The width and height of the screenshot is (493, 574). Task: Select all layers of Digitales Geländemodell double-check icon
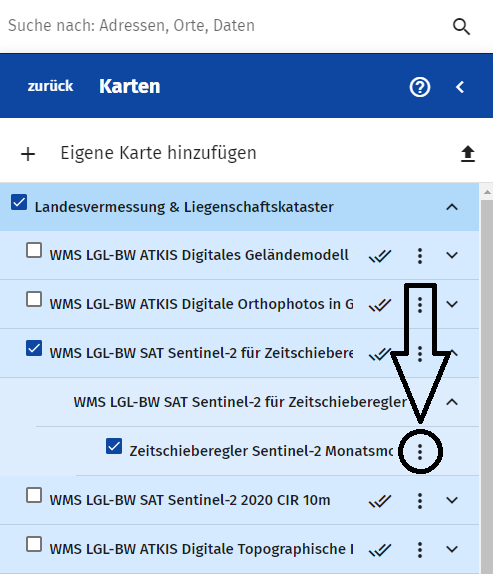380,256
